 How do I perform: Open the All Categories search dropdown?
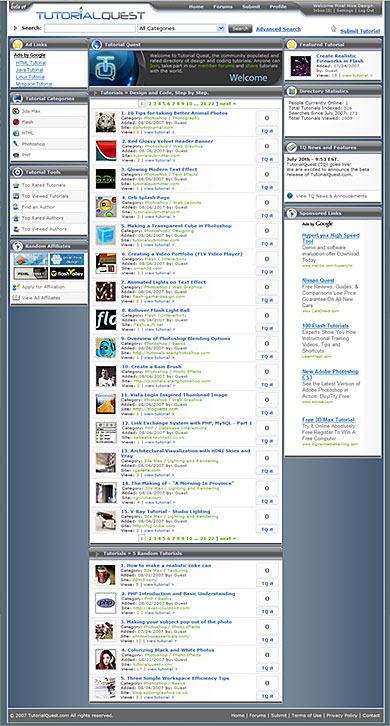tap(181, 28)
